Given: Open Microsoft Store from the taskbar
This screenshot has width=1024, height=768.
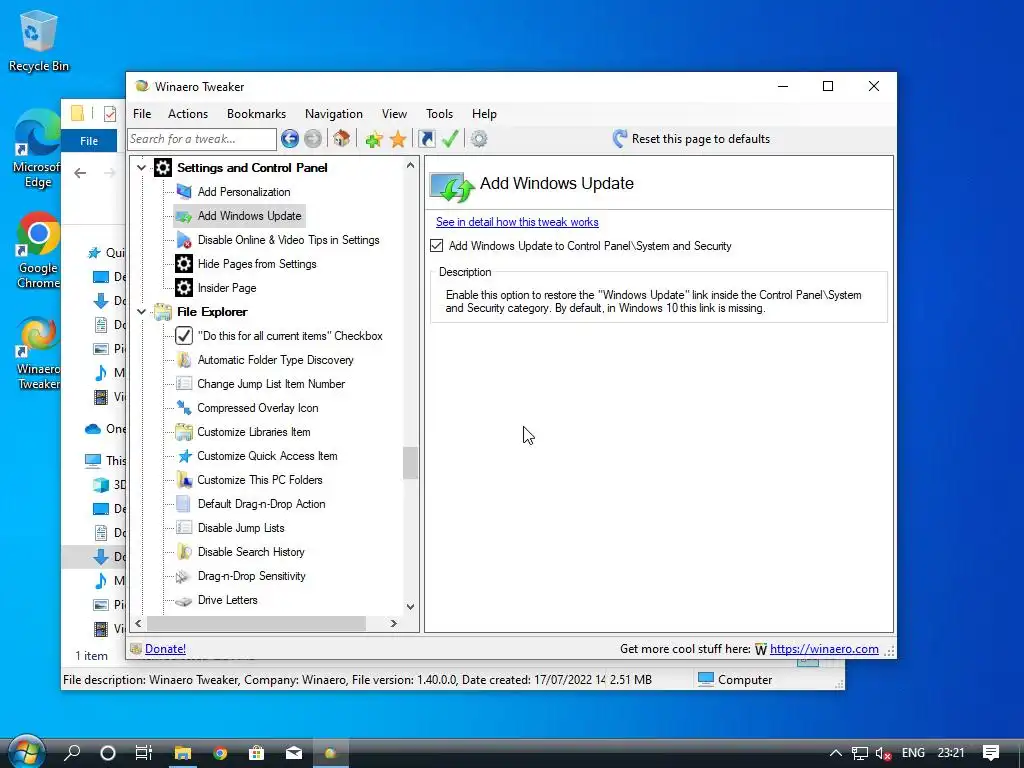Looking at the screenshot, I should 257,753.
